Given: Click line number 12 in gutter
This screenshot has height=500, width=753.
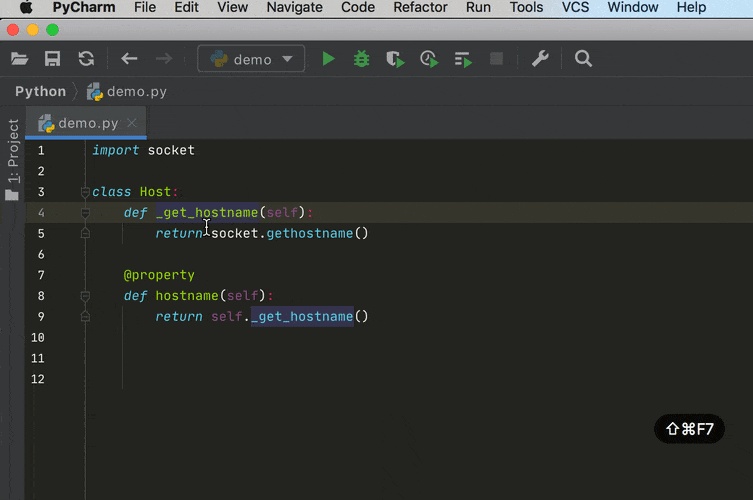Looking at the screenshot, I should click(38, 379).
